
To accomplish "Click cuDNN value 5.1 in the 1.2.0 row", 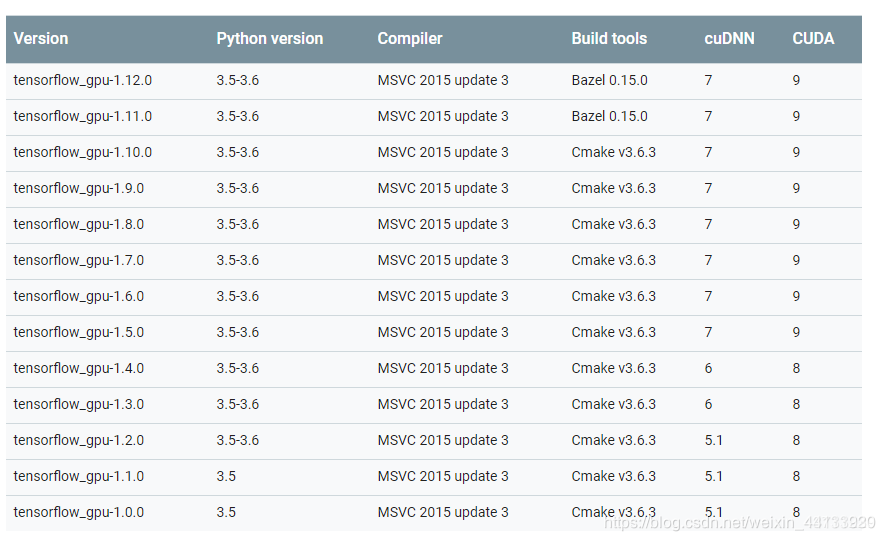I will (x=713, y=440).
